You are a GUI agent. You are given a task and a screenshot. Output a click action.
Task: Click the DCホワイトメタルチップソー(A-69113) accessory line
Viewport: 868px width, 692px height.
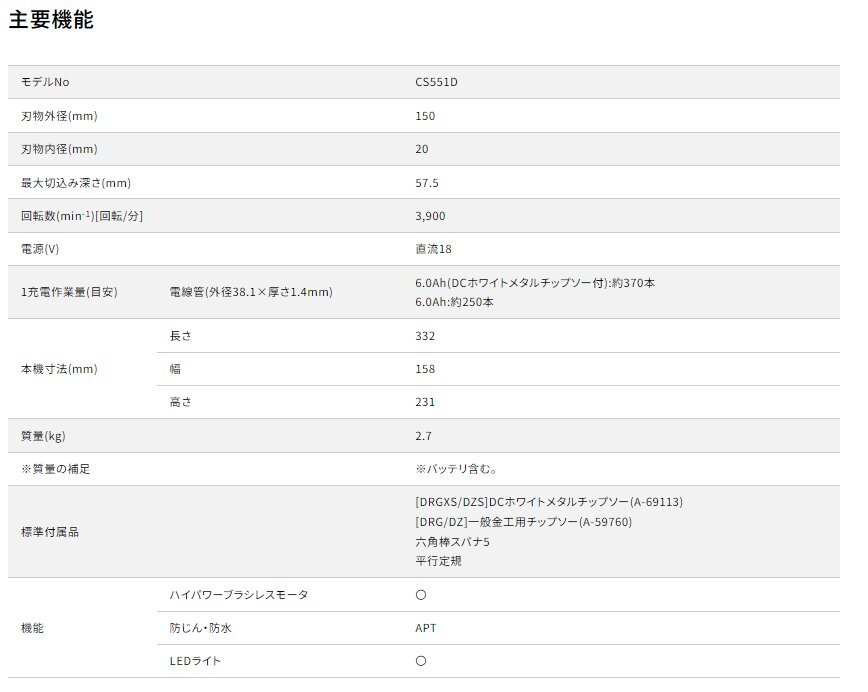(549, 502)
